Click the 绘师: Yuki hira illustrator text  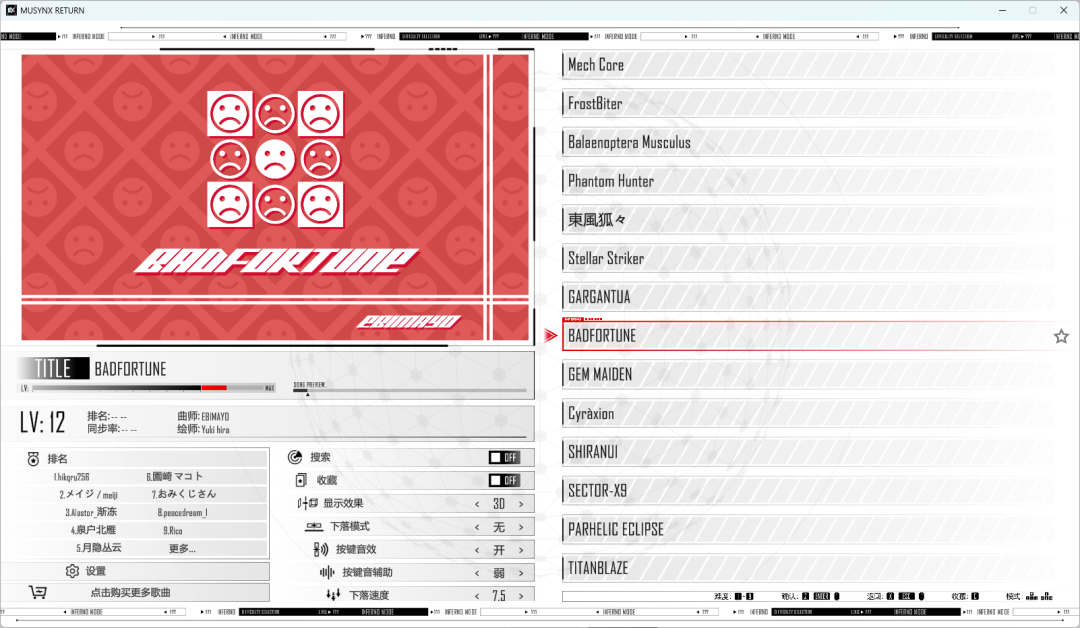tap(203, 429)
